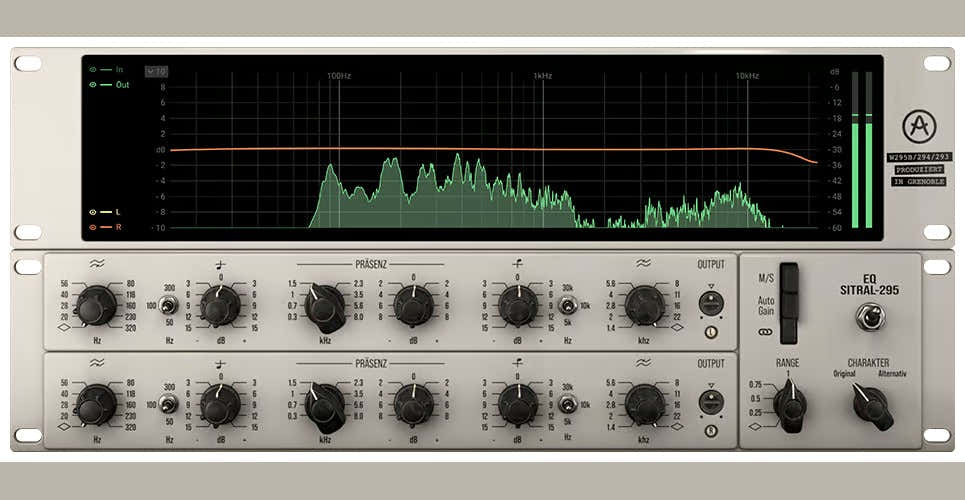Hide the R channel EQ curve

[x=93, y=227]
